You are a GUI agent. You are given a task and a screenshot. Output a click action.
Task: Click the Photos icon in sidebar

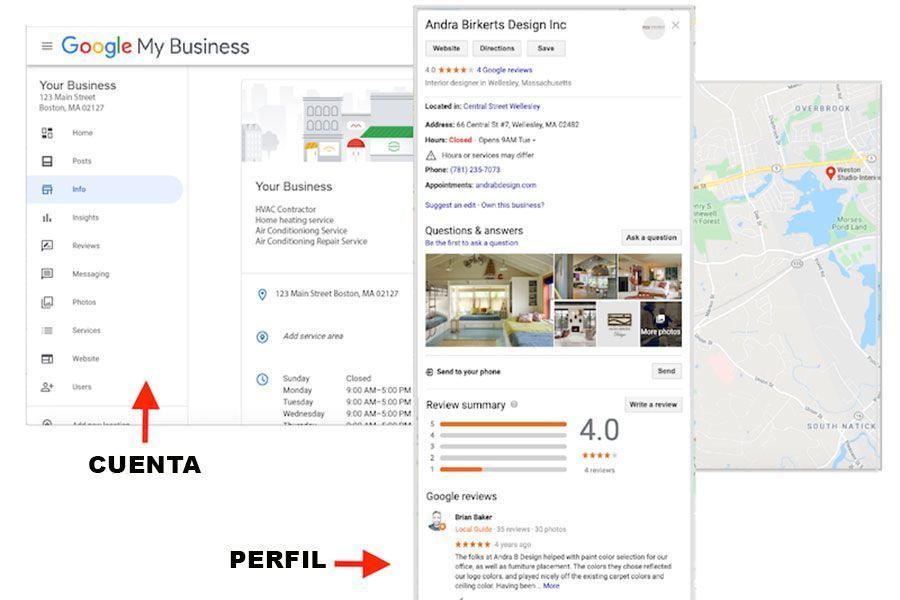point(47,302)
